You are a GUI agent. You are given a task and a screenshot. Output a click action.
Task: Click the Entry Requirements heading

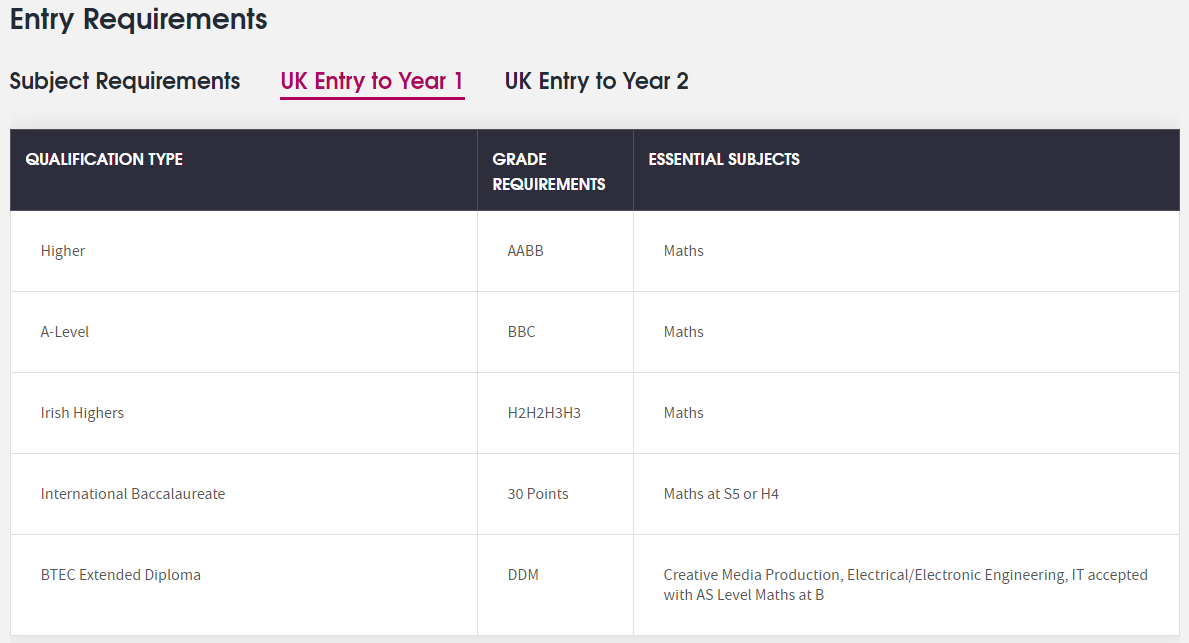click(x=139, y=18)
